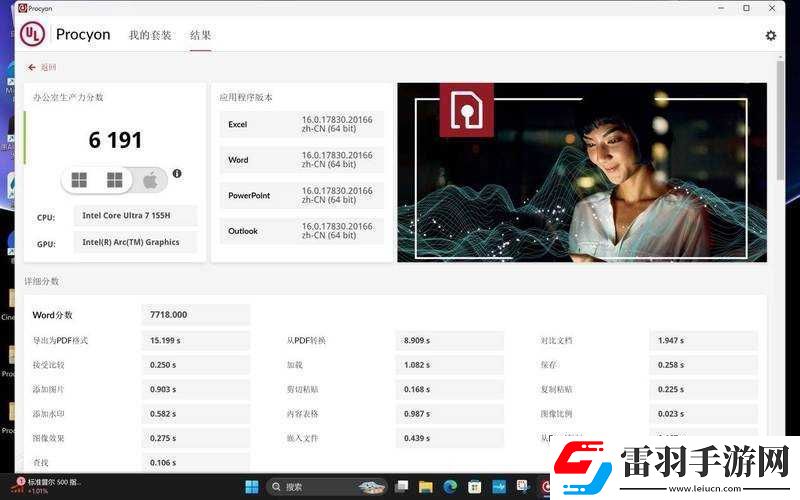Click the 15.199 s PDF export value
Screen dimensions: 800x500
click(x=196, y=340)
